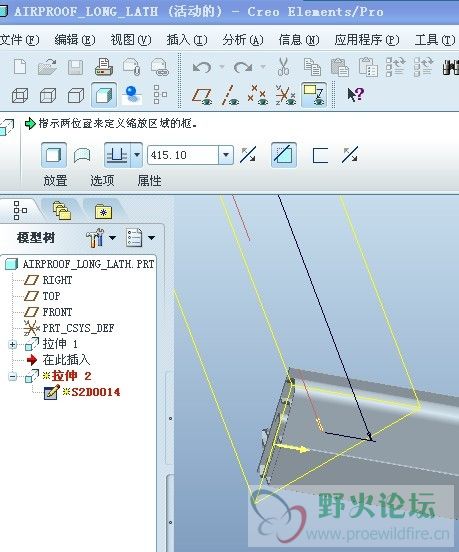The image size is (459, 552).
Task: Click the depth value field 415.10
Action: pos(183,155)
